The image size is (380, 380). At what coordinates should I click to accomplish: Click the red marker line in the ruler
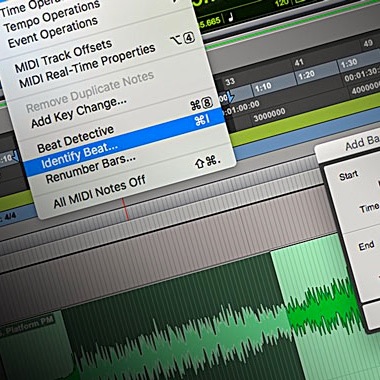pyautogui.click(x=125, y=209)
